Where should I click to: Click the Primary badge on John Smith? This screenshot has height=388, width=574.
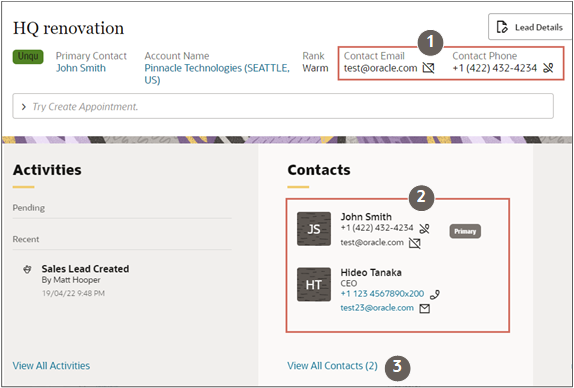coord(465,231)
